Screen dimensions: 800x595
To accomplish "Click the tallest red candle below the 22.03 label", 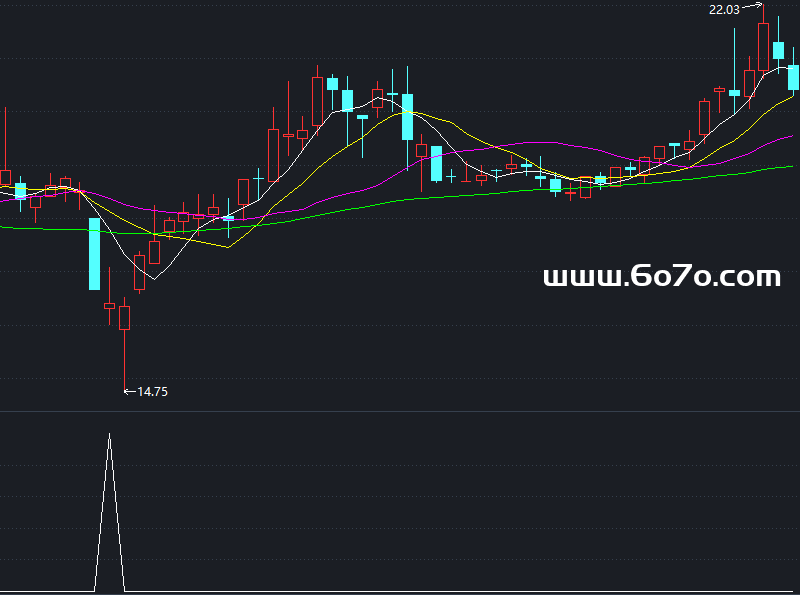I will click(x=763, y=46).
